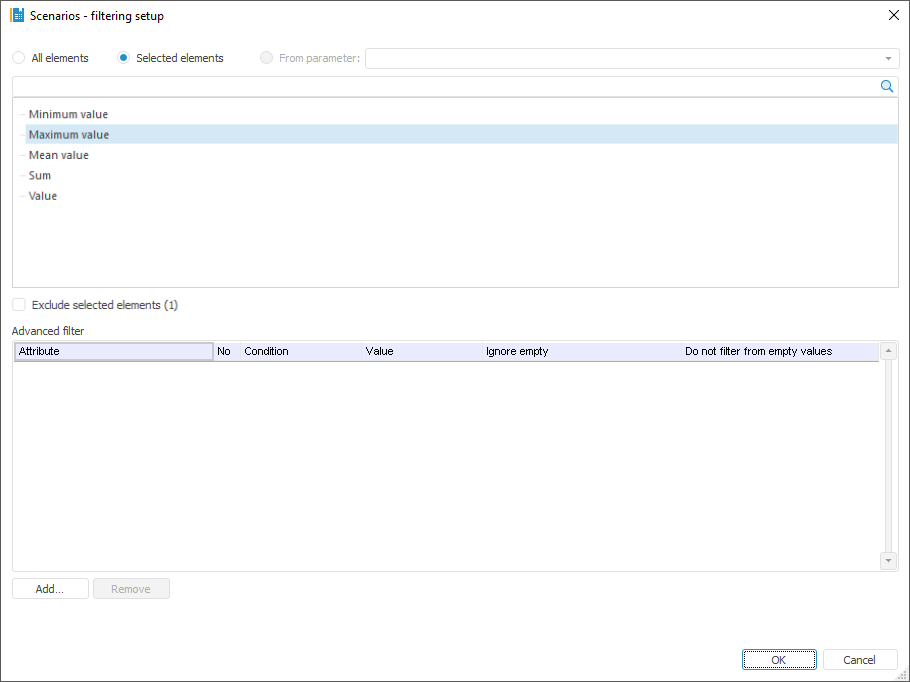Click the Scenarios dialog title icon
910x682 pixels.
pos(17,16)
